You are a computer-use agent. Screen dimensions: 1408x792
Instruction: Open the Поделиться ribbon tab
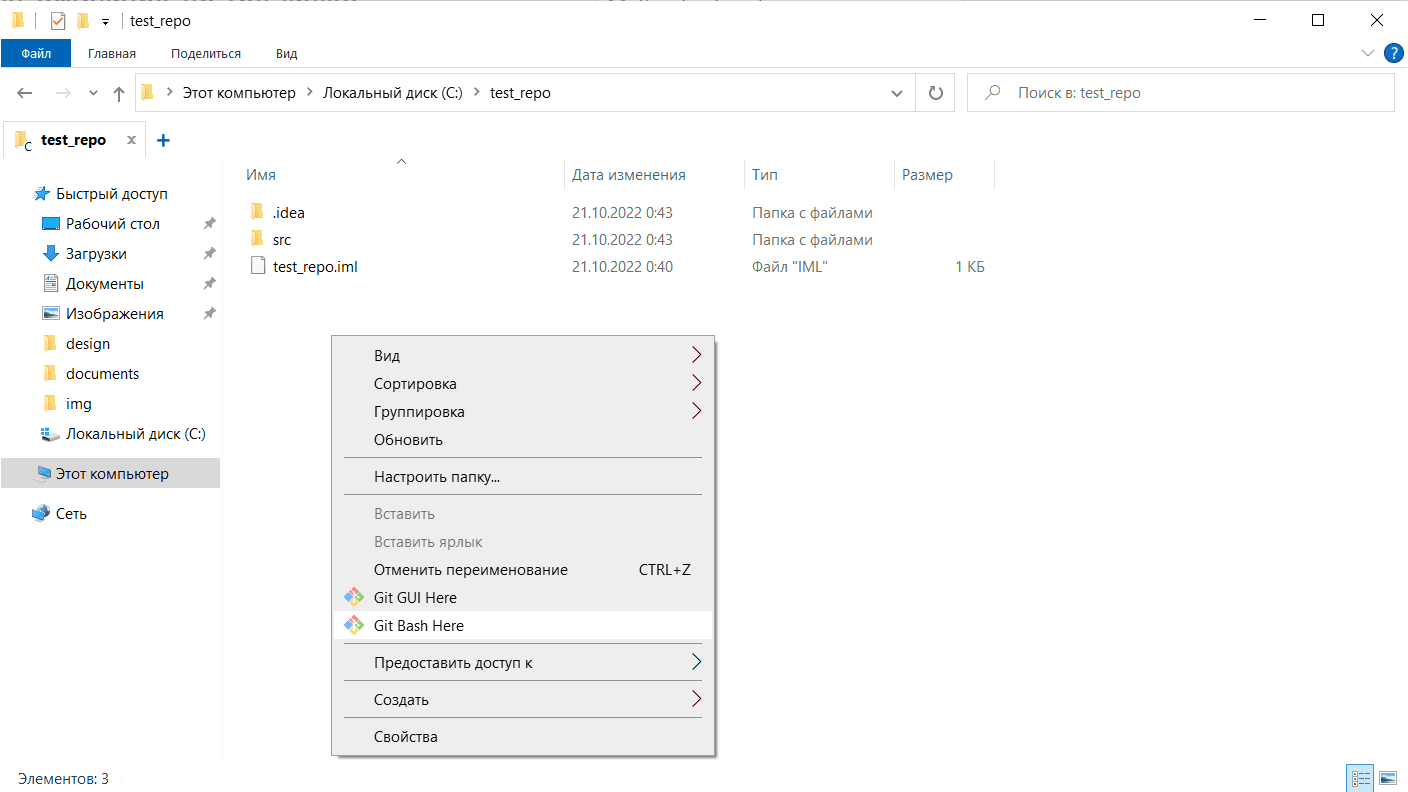(x=206, y=53)
